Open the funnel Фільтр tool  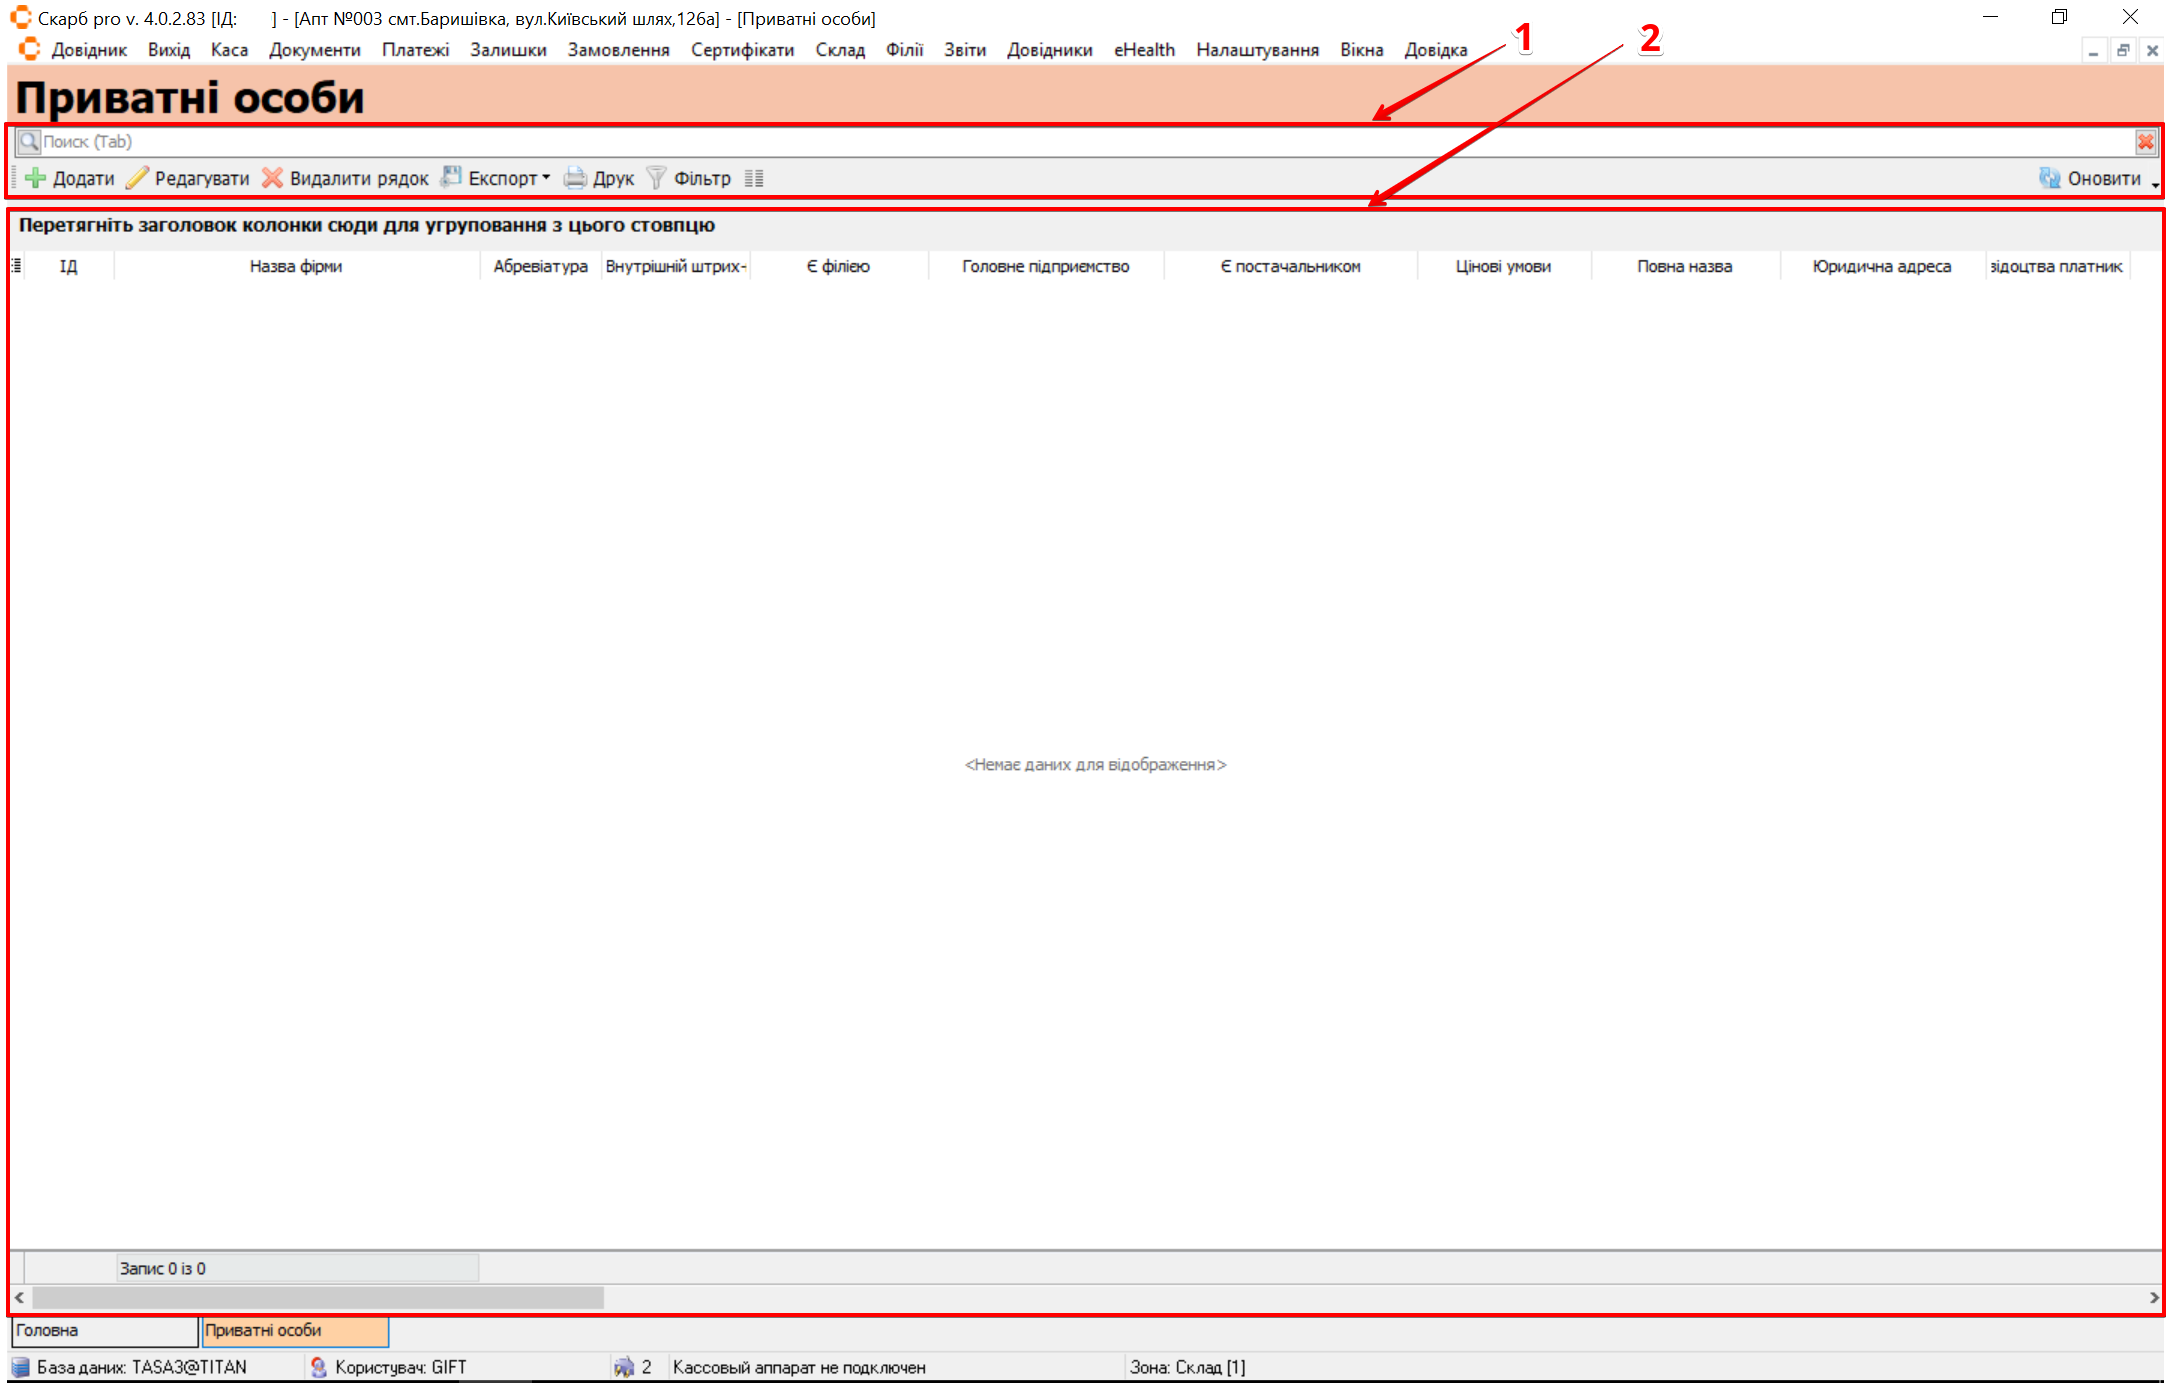(x=656, y=178)
